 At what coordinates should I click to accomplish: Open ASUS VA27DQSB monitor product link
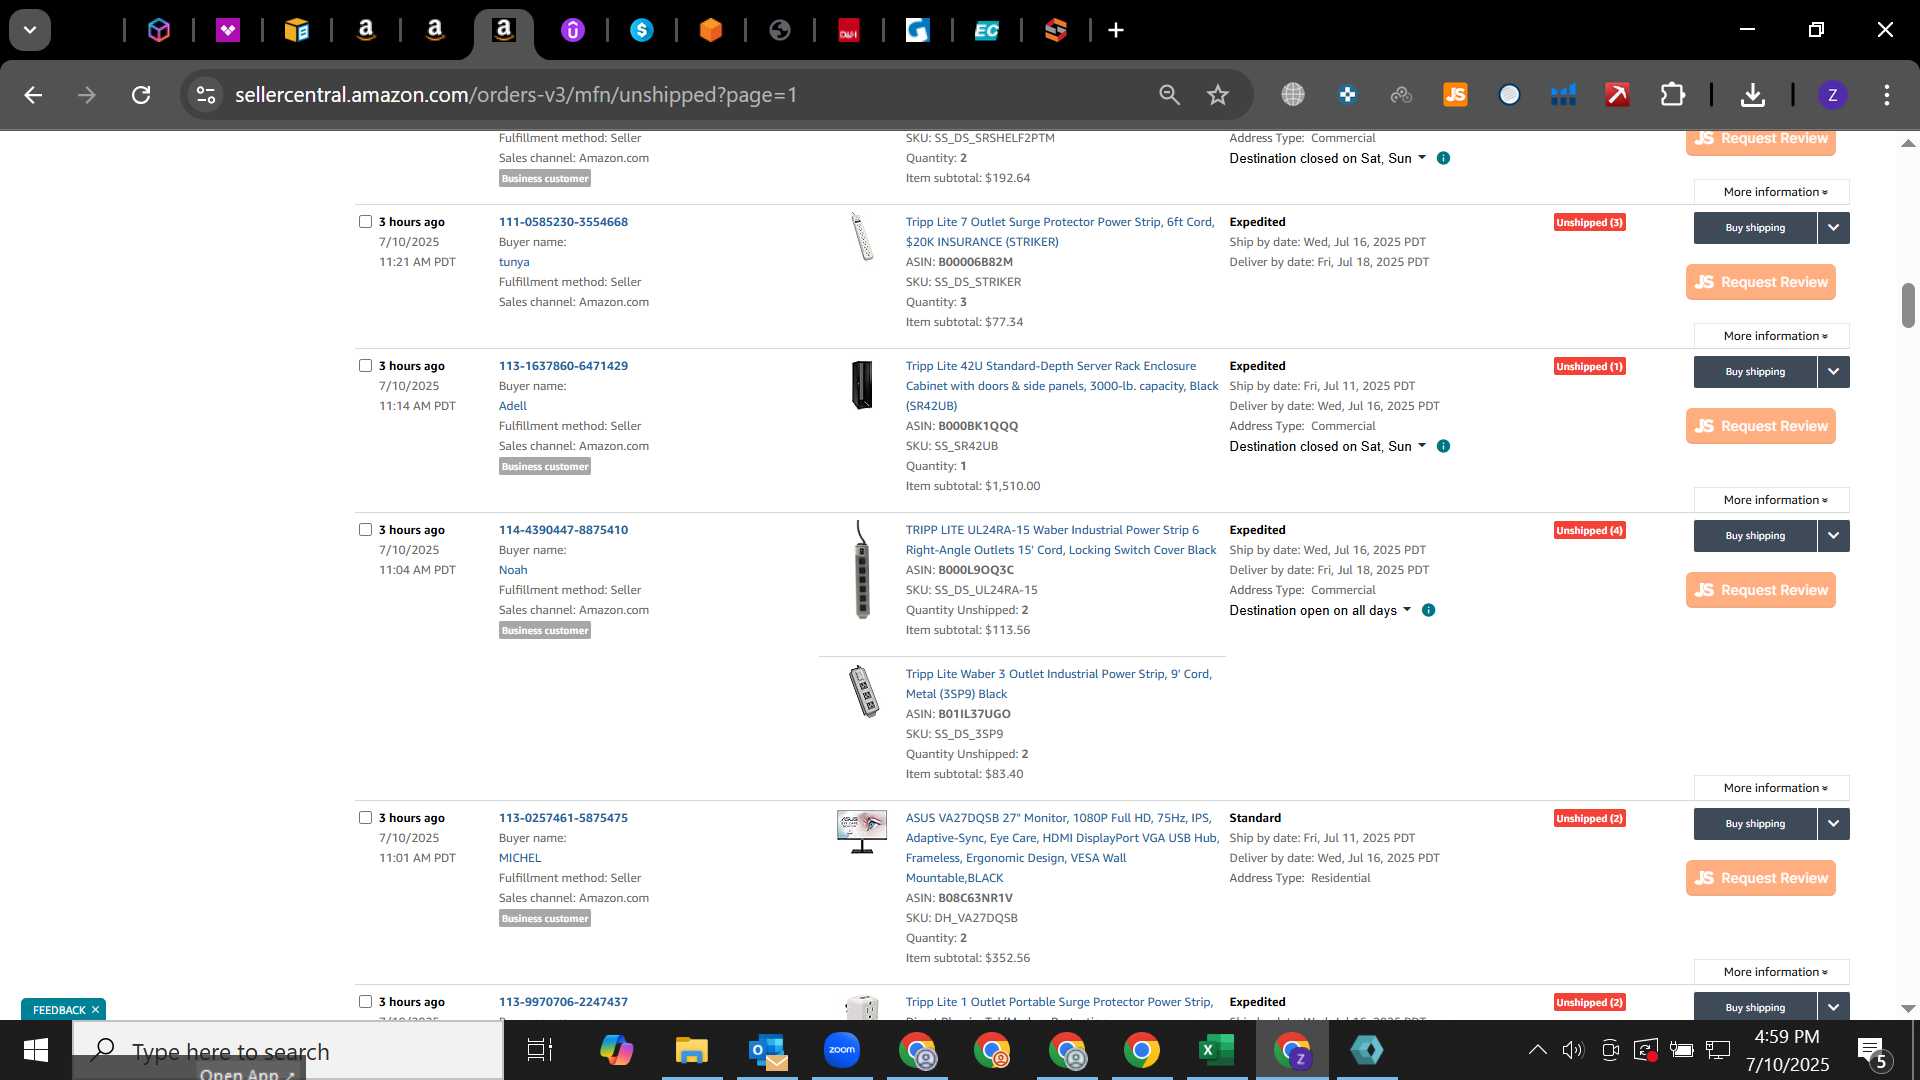[1062, 848]
